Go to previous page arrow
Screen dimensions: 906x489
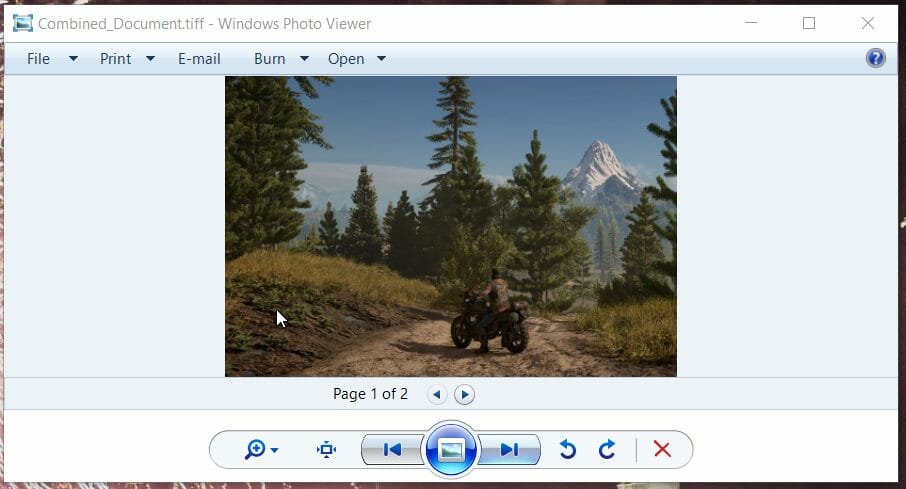[437, 394]
